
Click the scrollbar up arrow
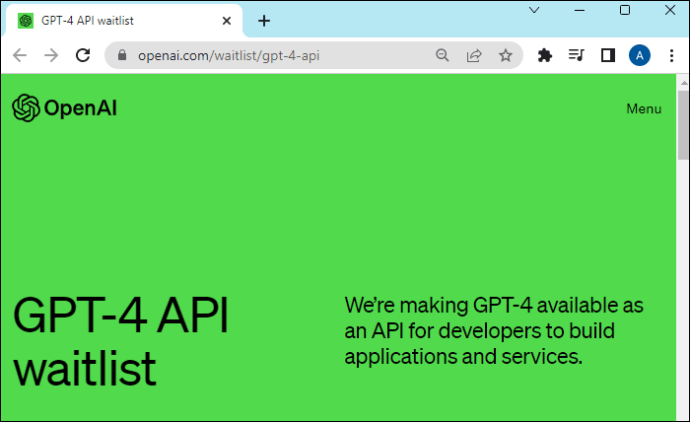tap(683, 83)
